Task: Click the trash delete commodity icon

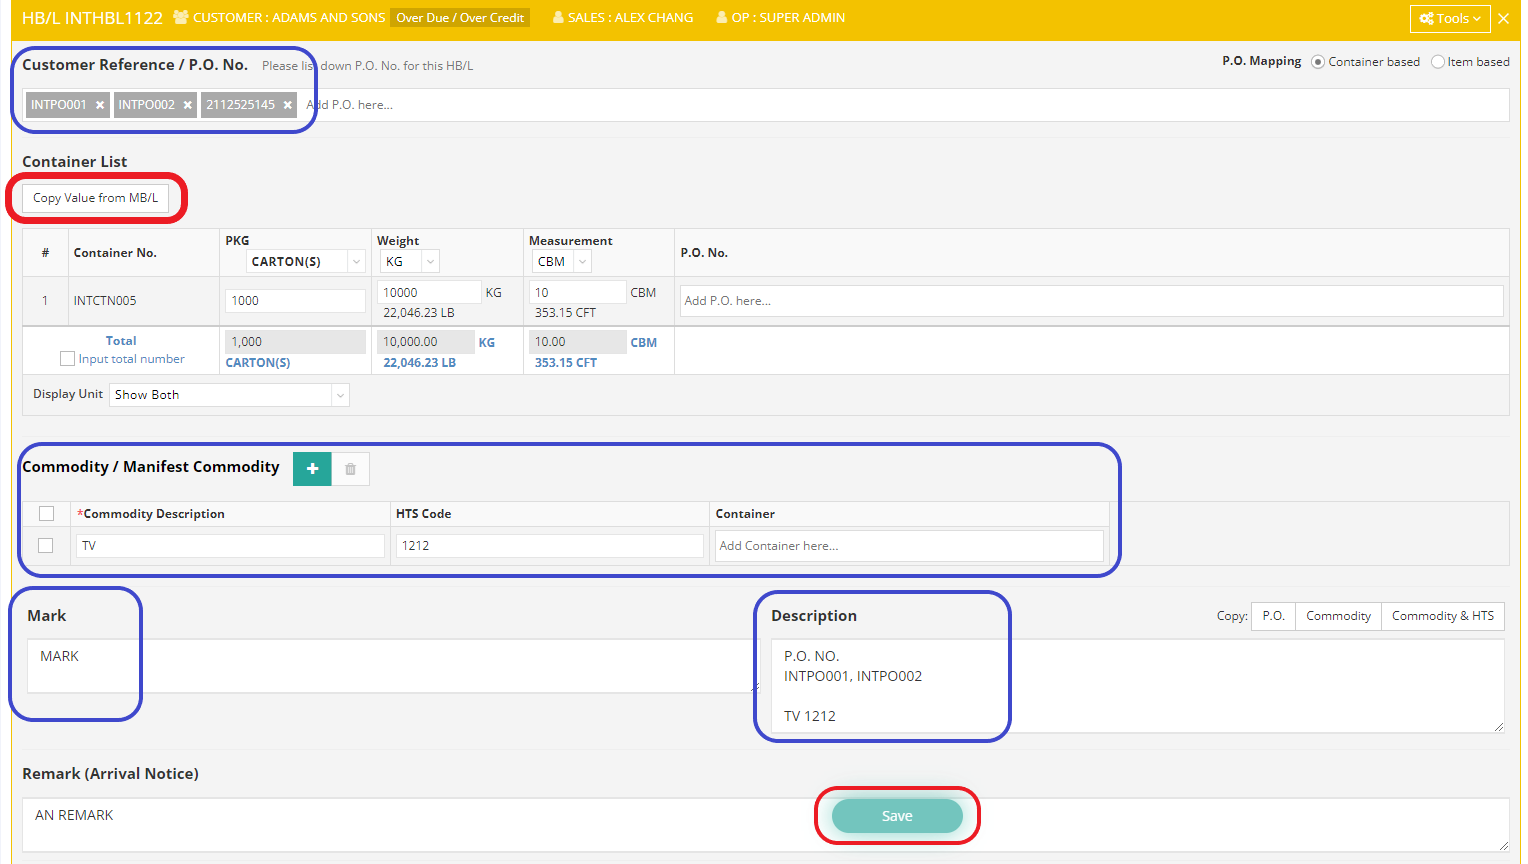Action: coord(350,469)
